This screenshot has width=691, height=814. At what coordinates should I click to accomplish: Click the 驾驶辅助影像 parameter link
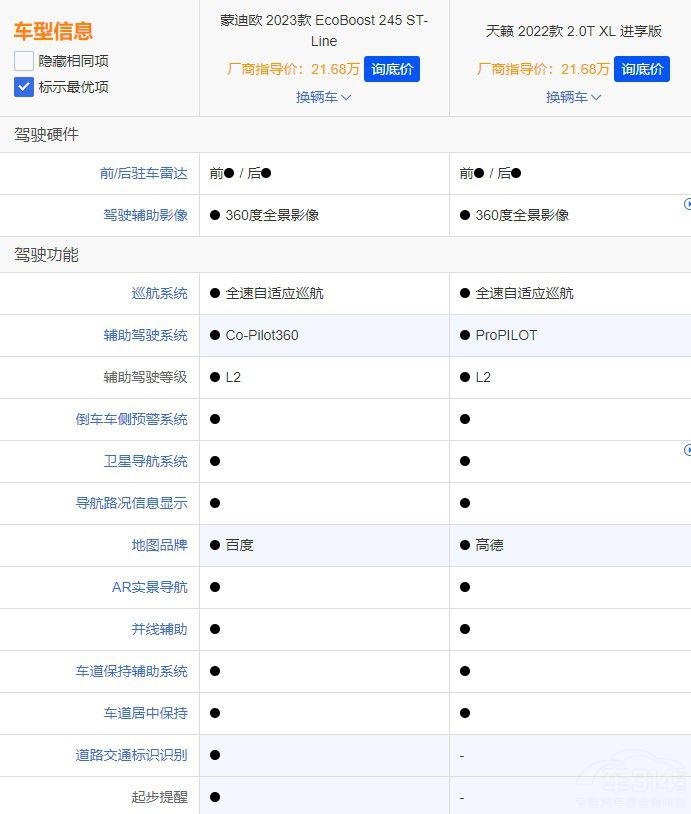pos(145,215)
